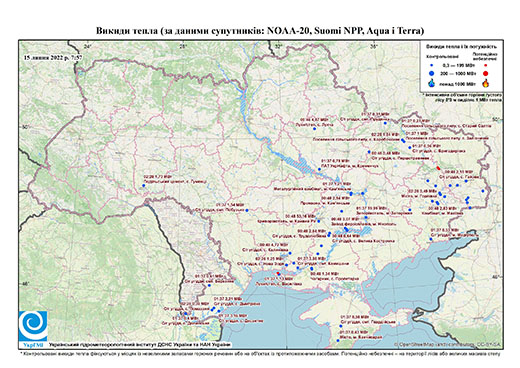Select the blue marker at м. Кривий Ріг
This screenshot has width=520, height=368.
click(319, 221)
